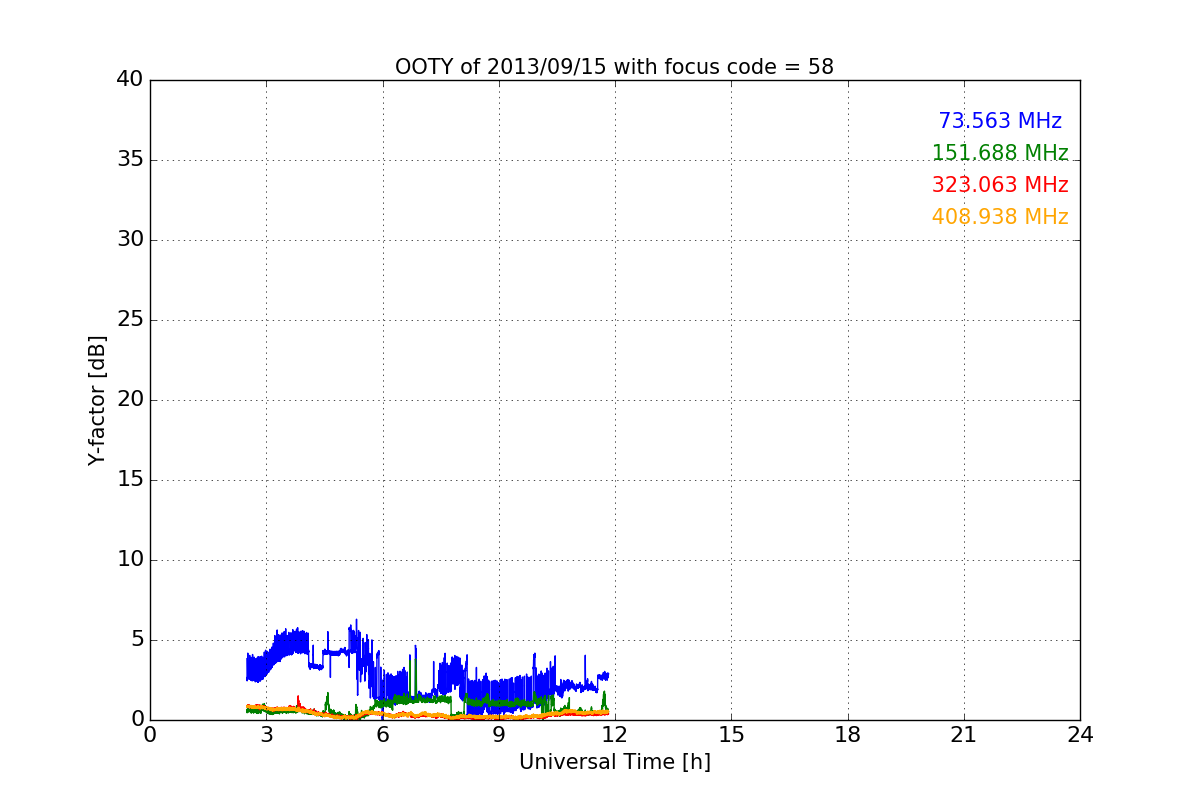Image resolution: width=1200 pixels, height=800 pixels.
Task: Click the y-axis tick label 10
Action: 130,560
